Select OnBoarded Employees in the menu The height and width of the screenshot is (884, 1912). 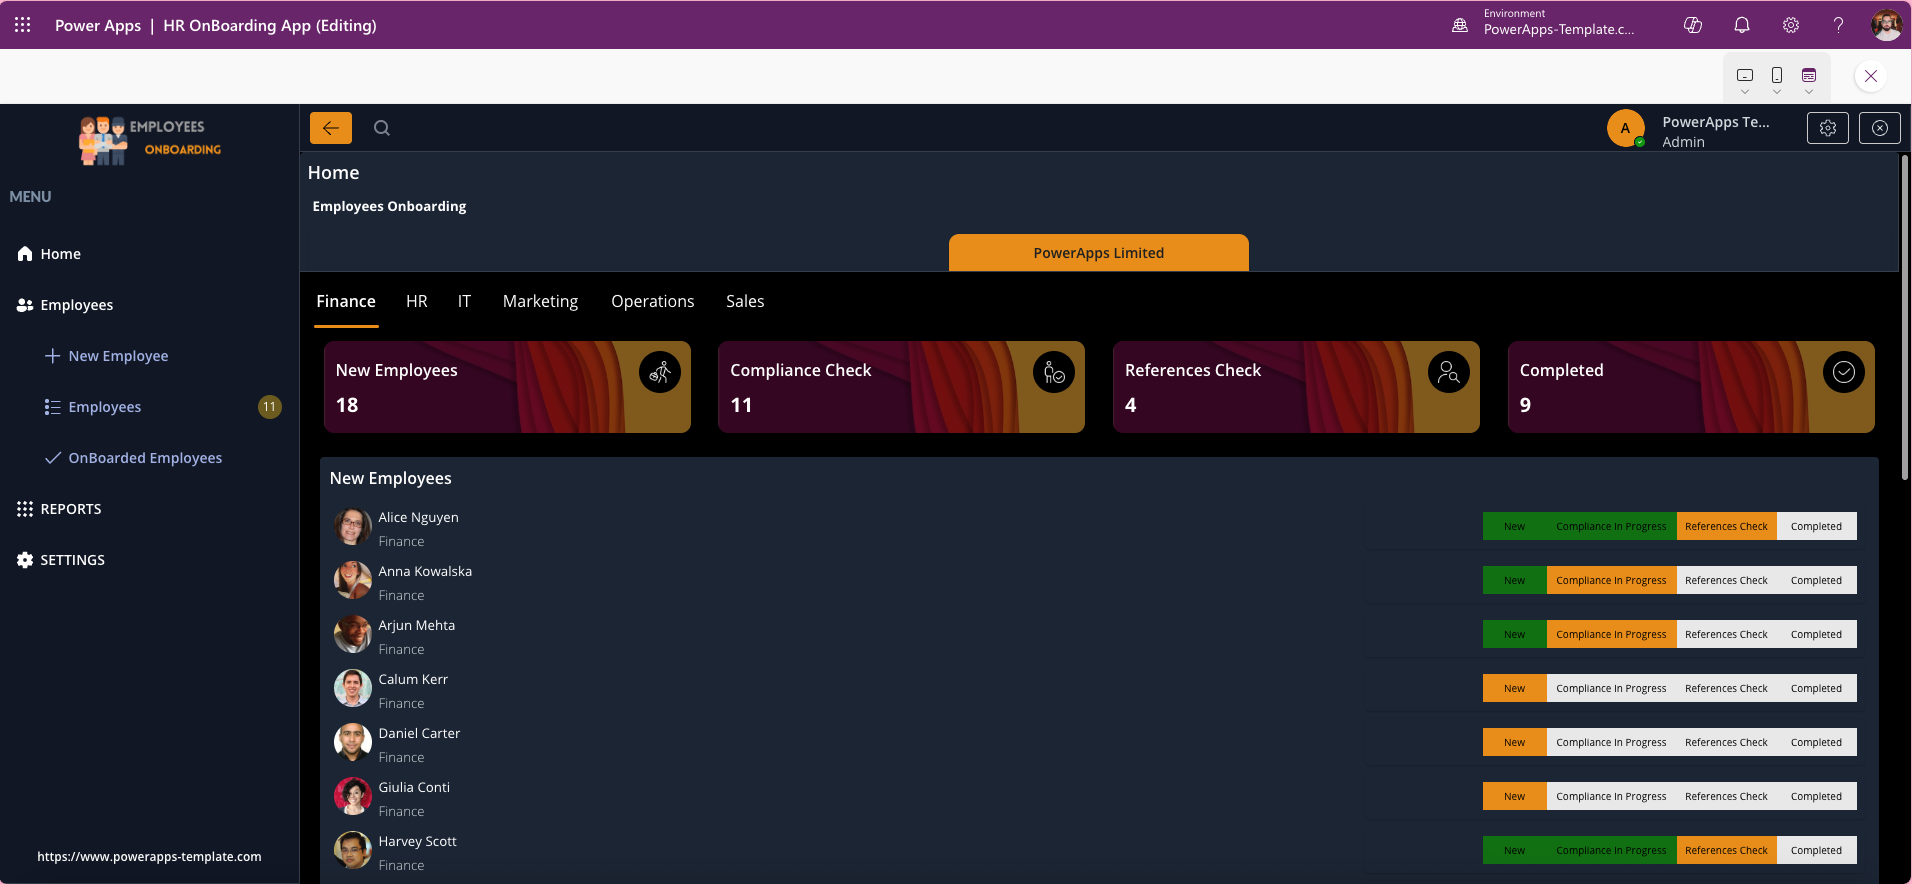(145, 458)
